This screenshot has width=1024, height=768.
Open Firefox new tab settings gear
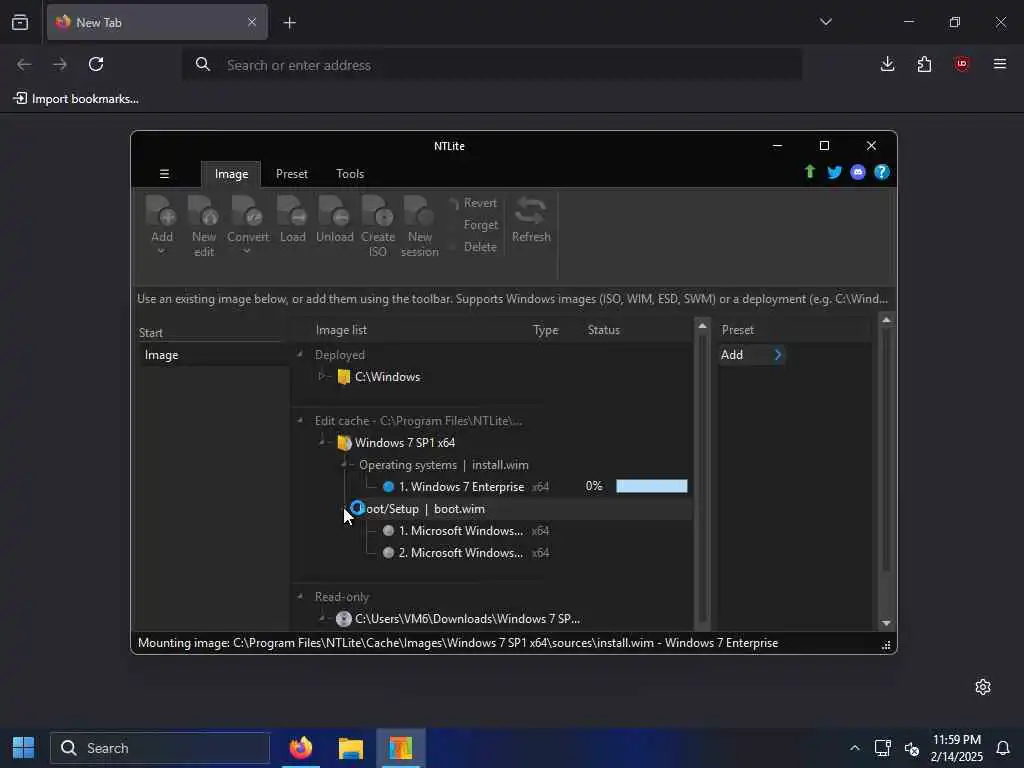983,687
